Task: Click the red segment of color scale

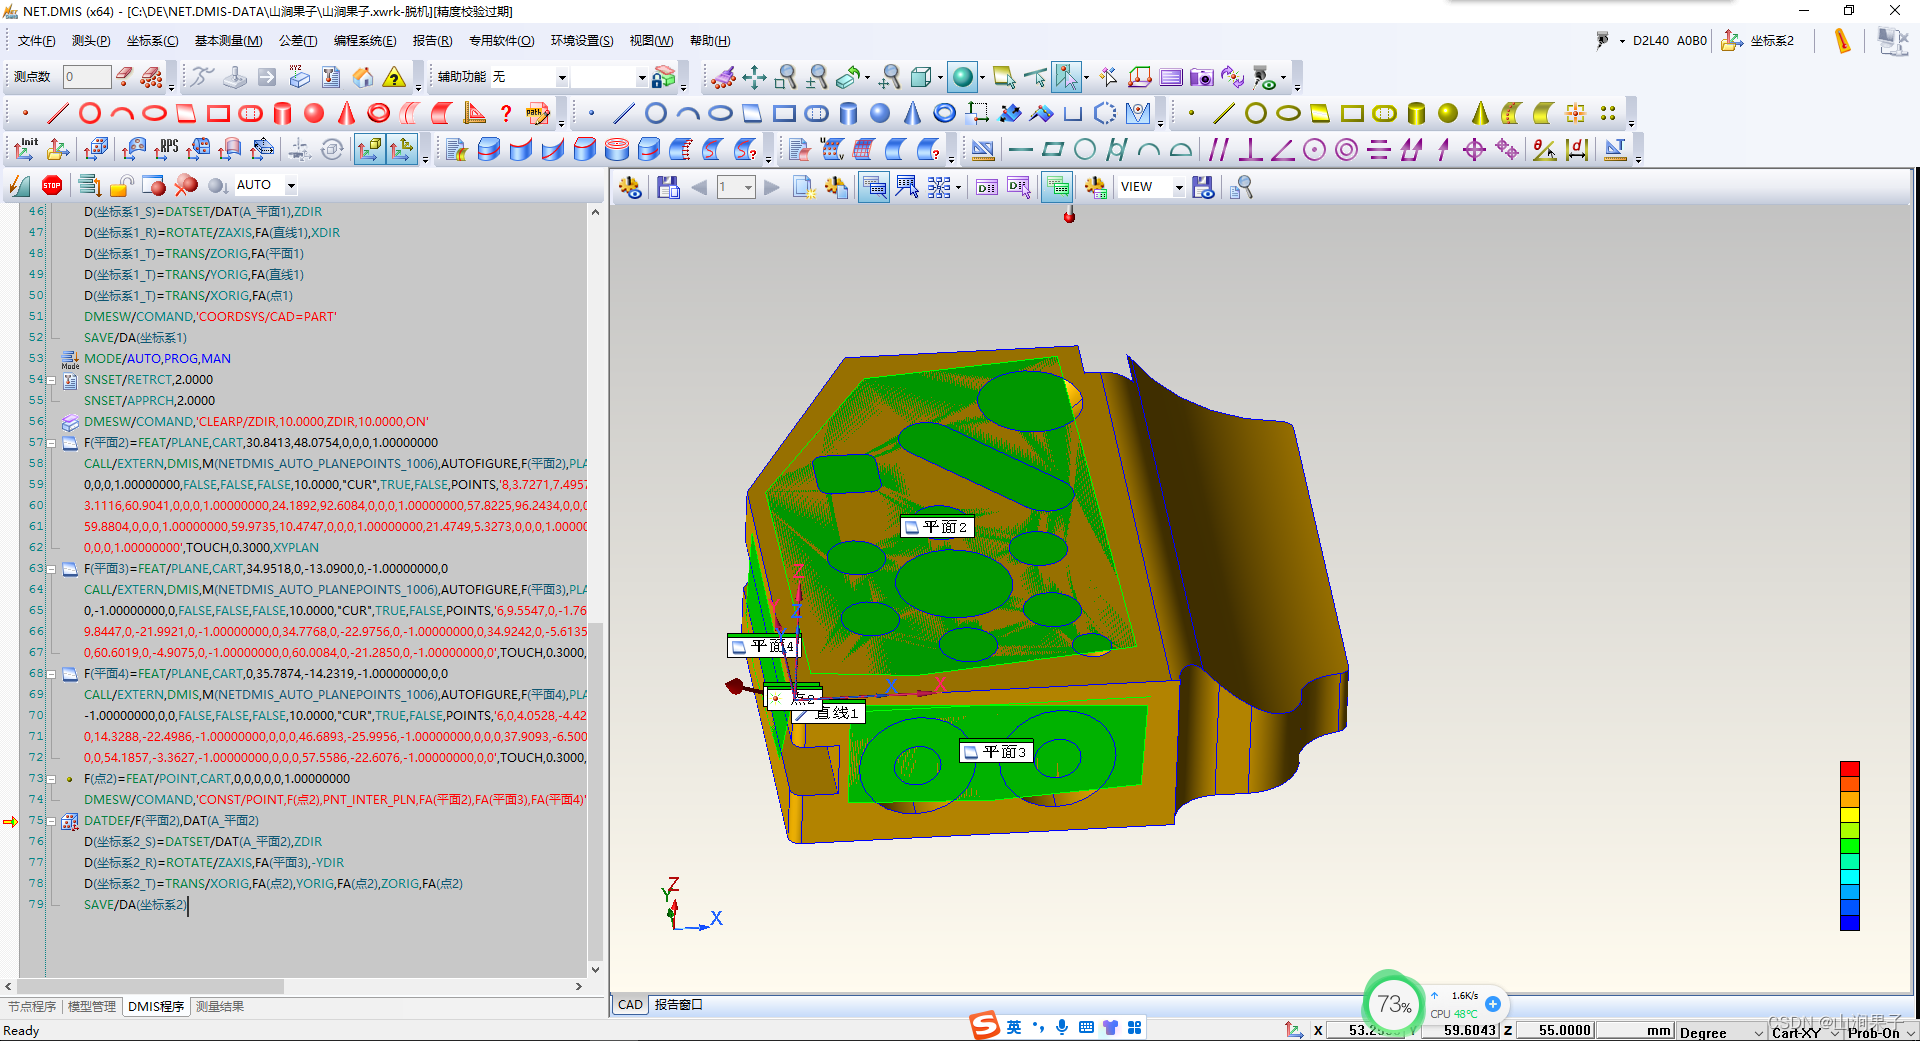Action: click(x=1850, y=769)
